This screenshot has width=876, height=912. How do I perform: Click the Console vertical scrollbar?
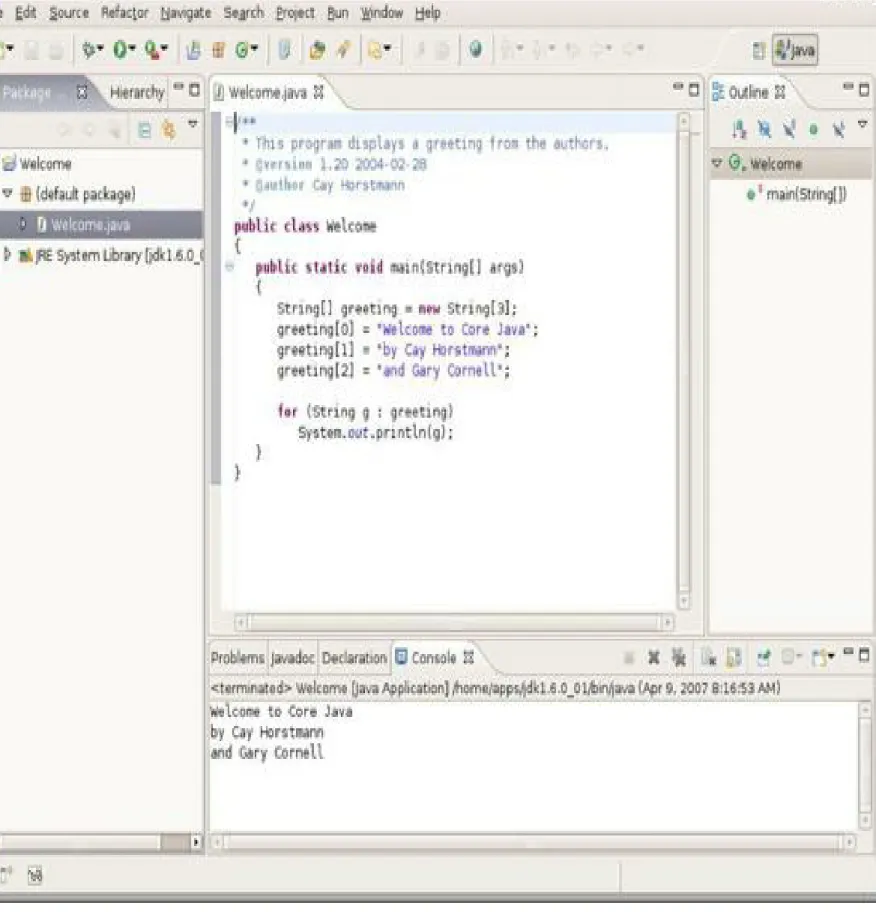pos(865,765)
